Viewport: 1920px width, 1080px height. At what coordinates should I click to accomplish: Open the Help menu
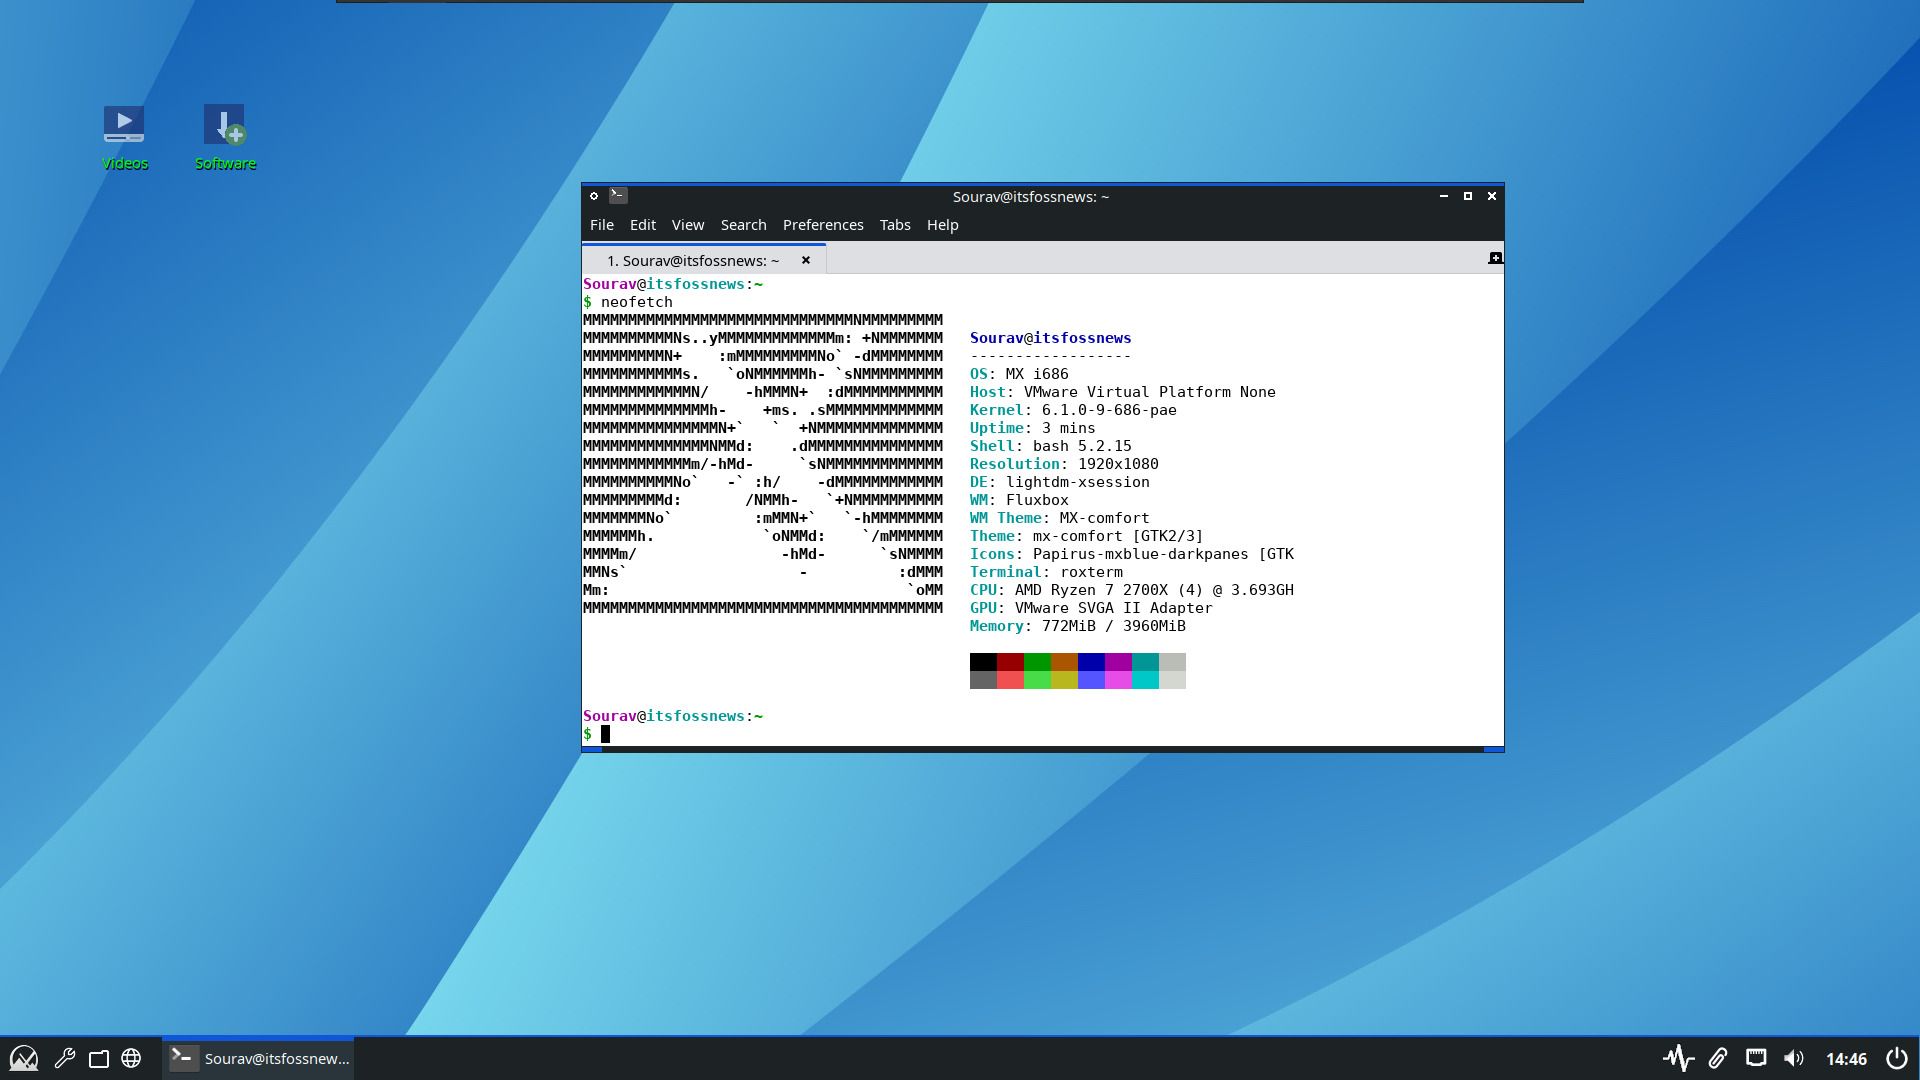[943, 225]
